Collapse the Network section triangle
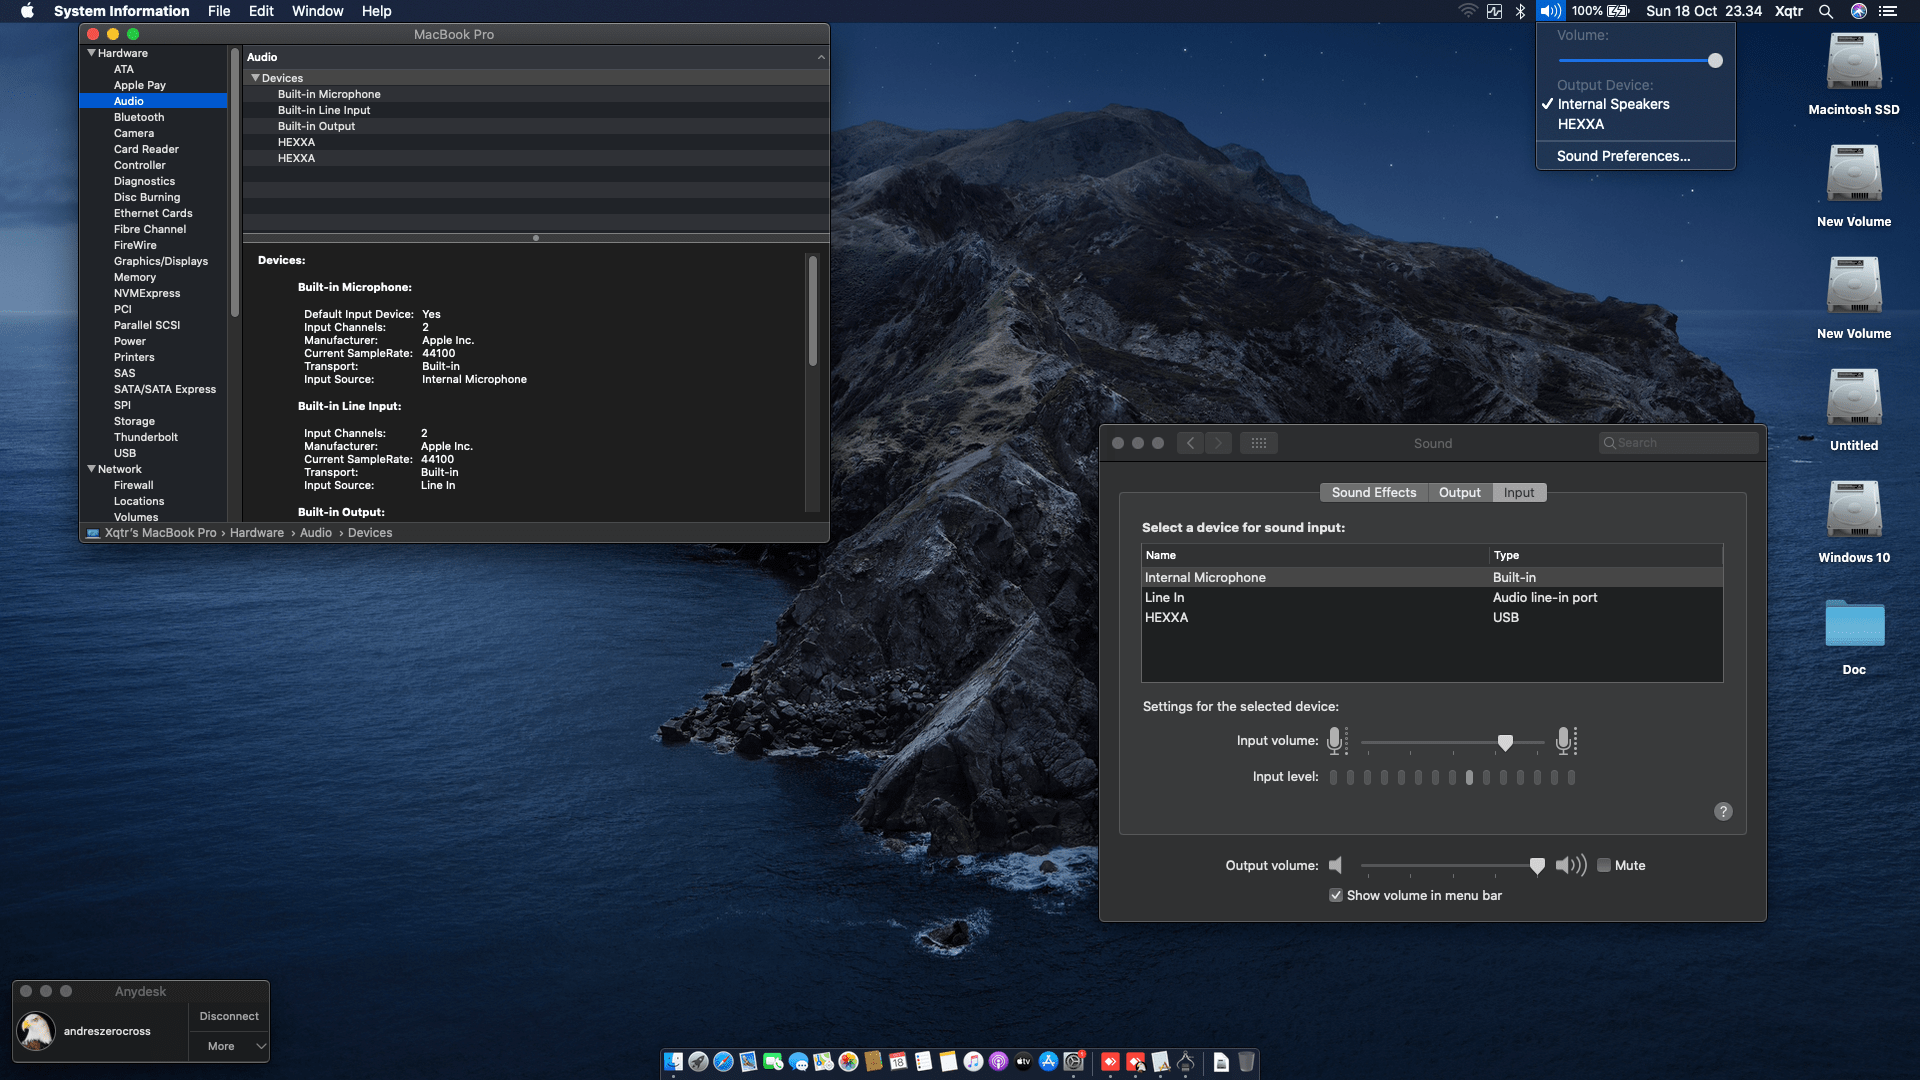Screen dimensions: 1920x1080 tap(92, 469)
